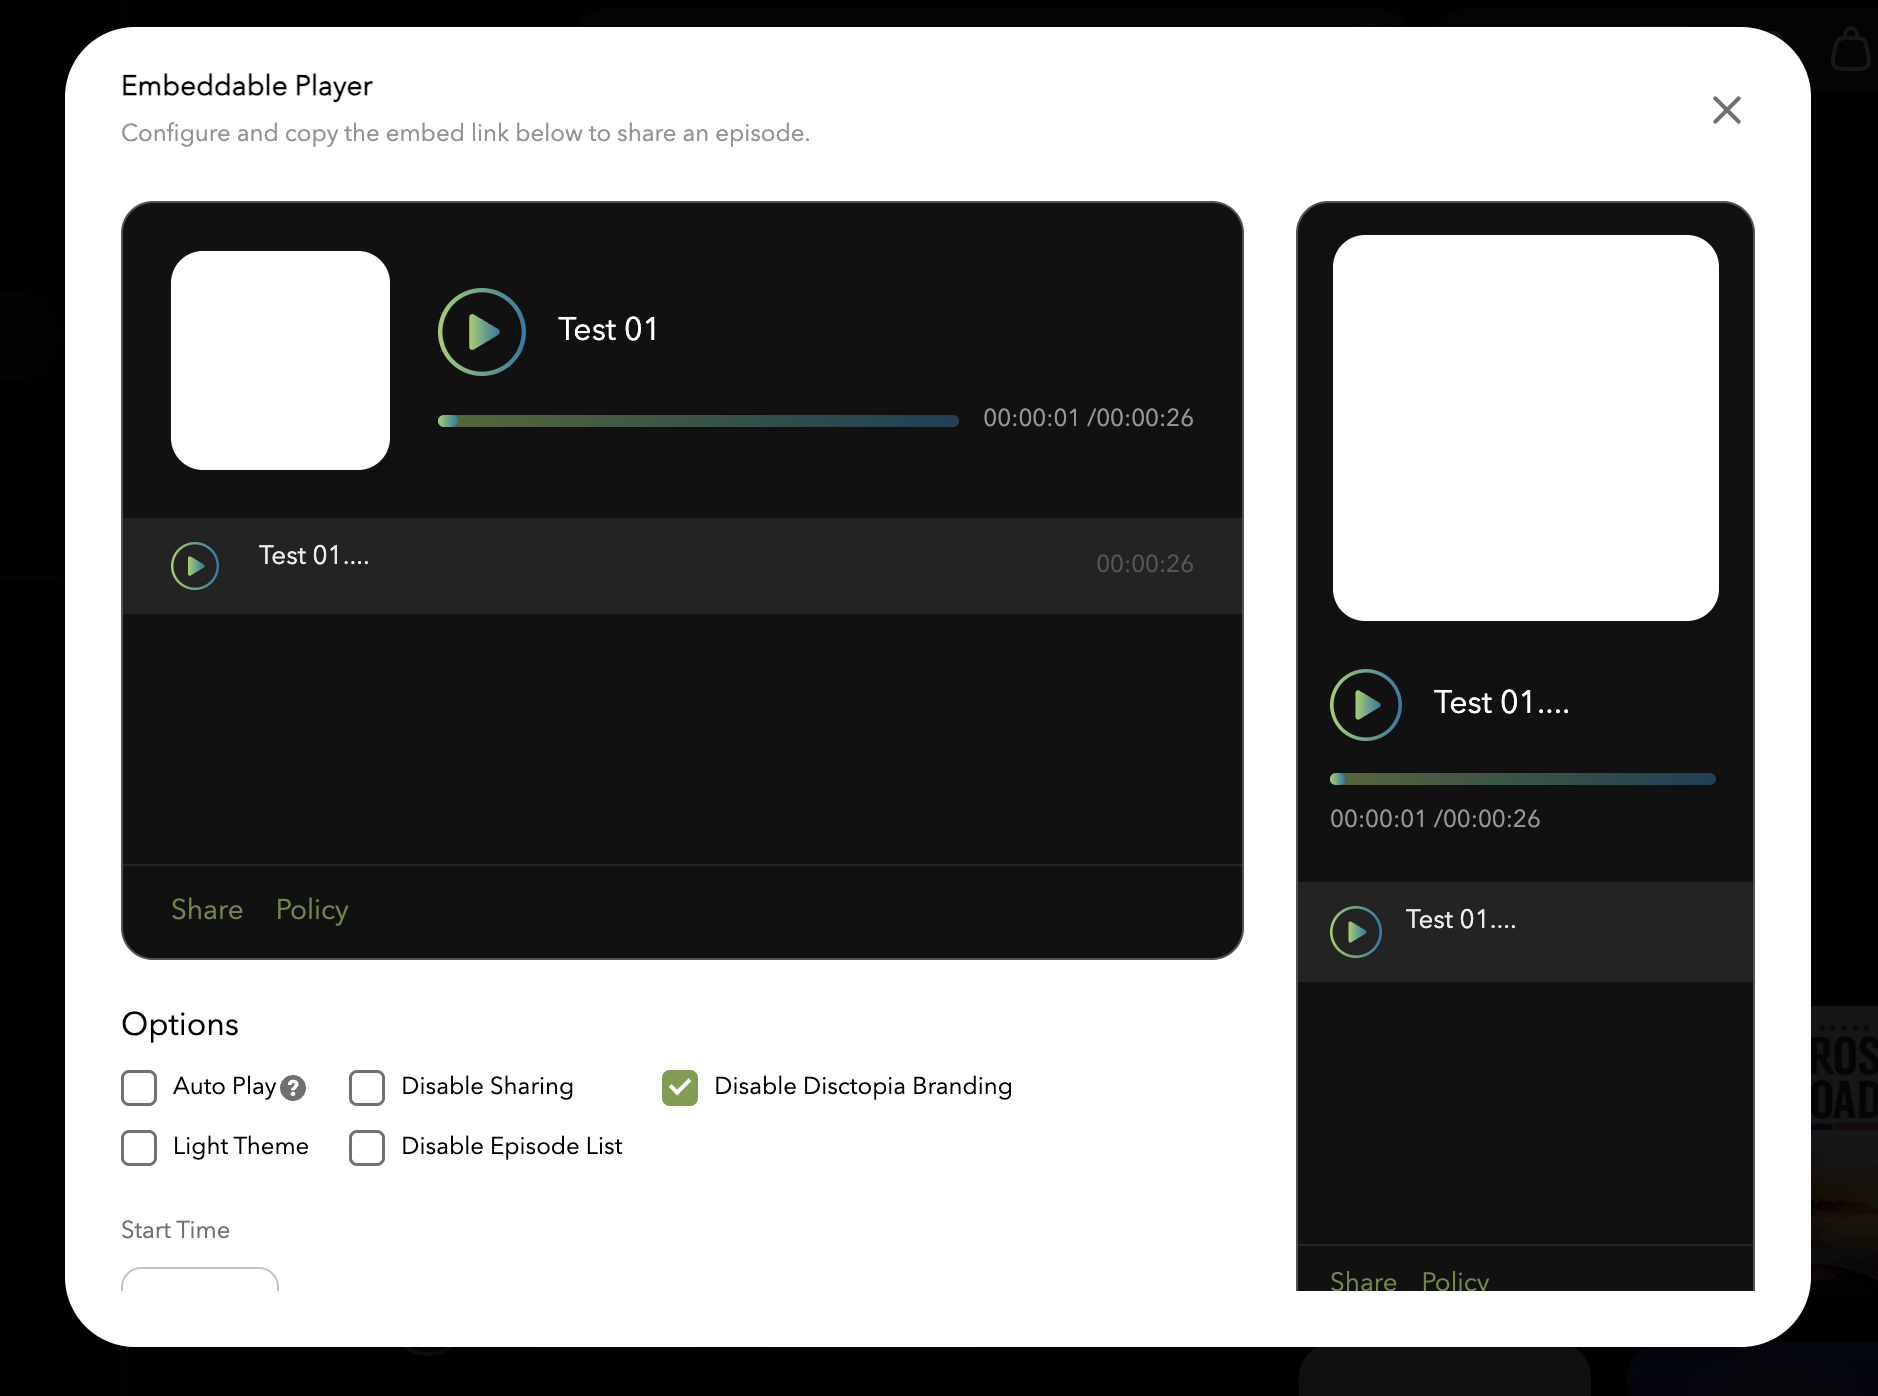Screen dimensions: 1878x1396
Task: Click the Options section heading
Action: 180,1025
